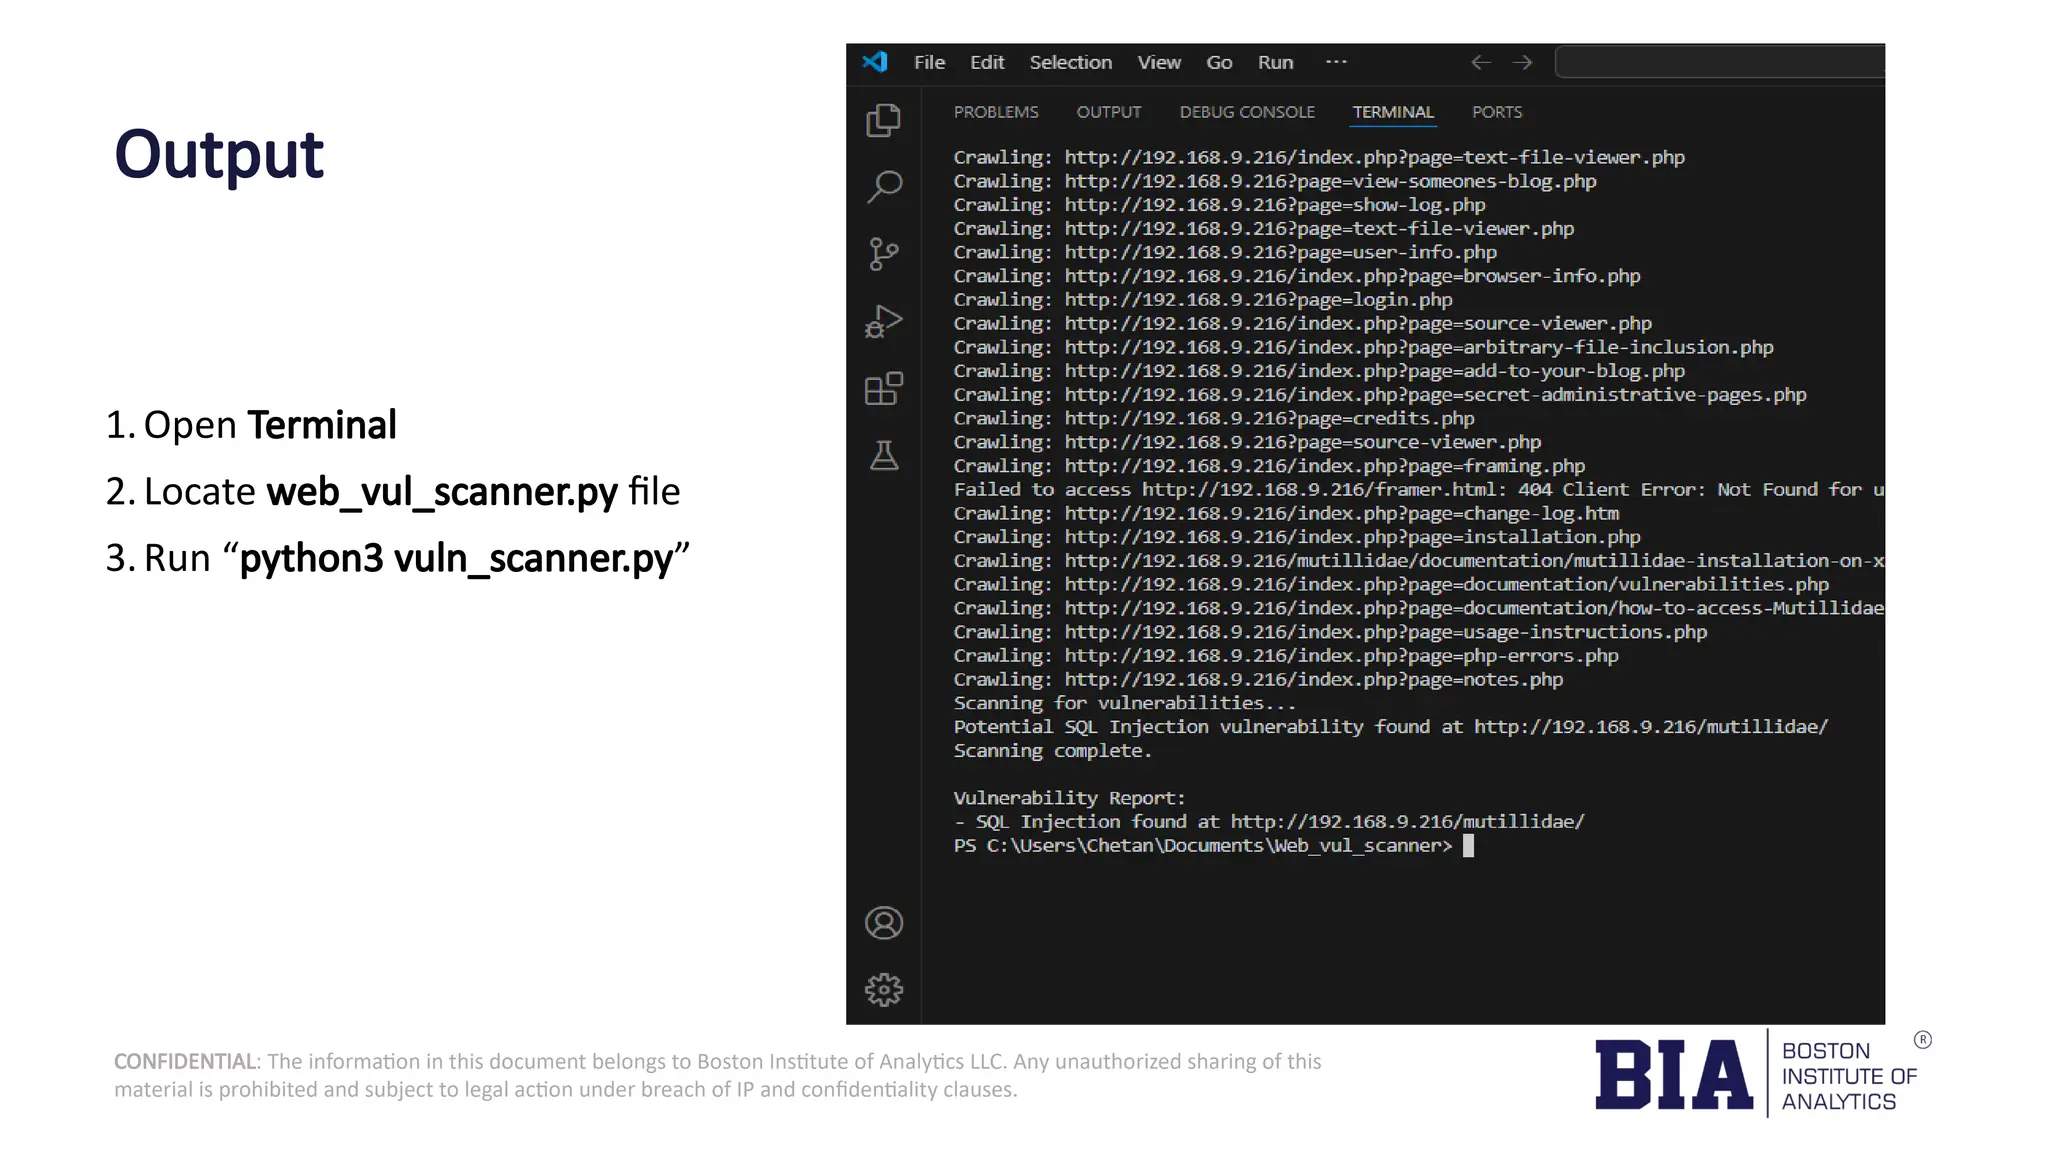This screenshot has width=2048, height=1152.
Task: Open the Selection menu
Action: tap(1070, 62)
